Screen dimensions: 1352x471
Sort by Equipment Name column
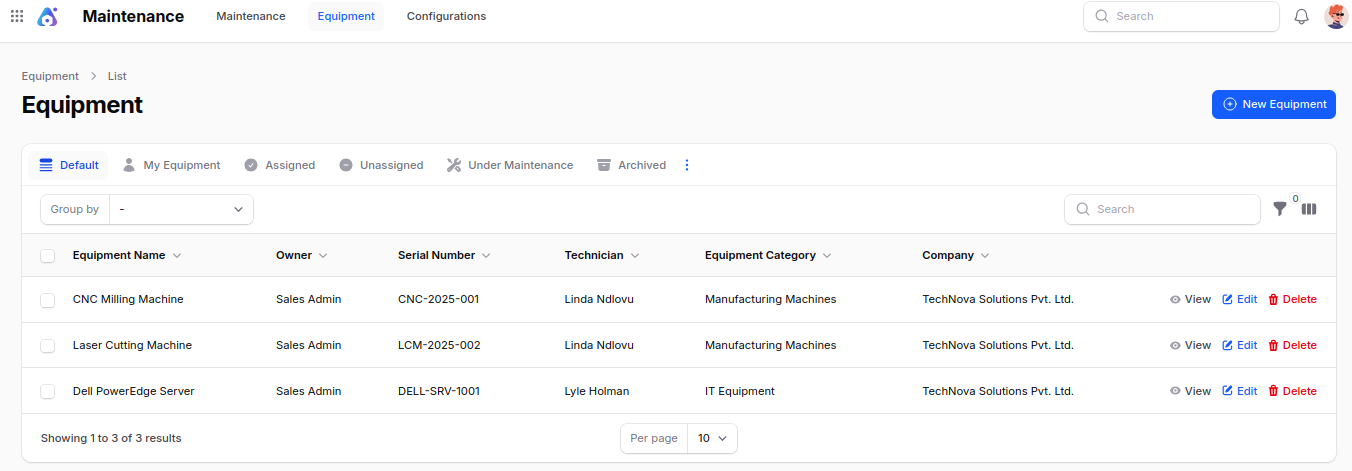click(127, 255)
